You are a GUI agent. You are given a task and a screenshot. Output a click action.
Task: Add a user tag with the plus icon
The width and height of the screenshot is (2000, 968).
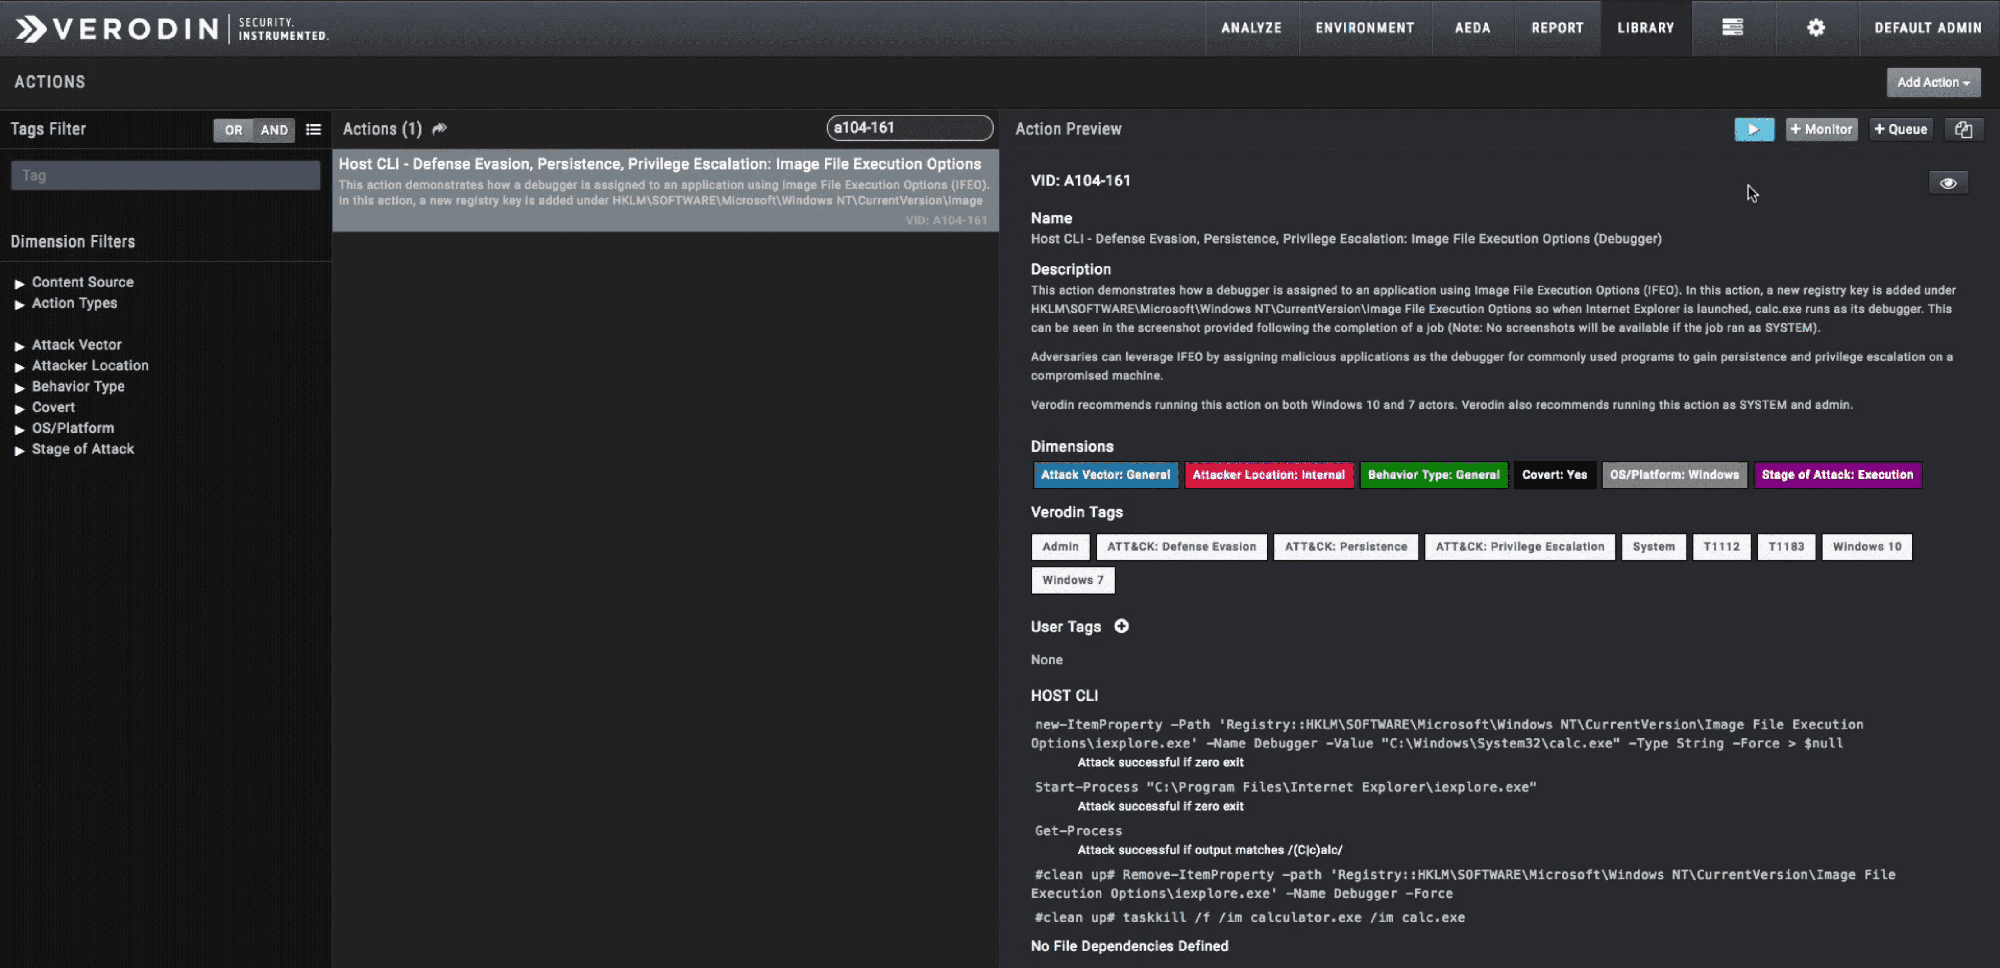coord(1122,626)
